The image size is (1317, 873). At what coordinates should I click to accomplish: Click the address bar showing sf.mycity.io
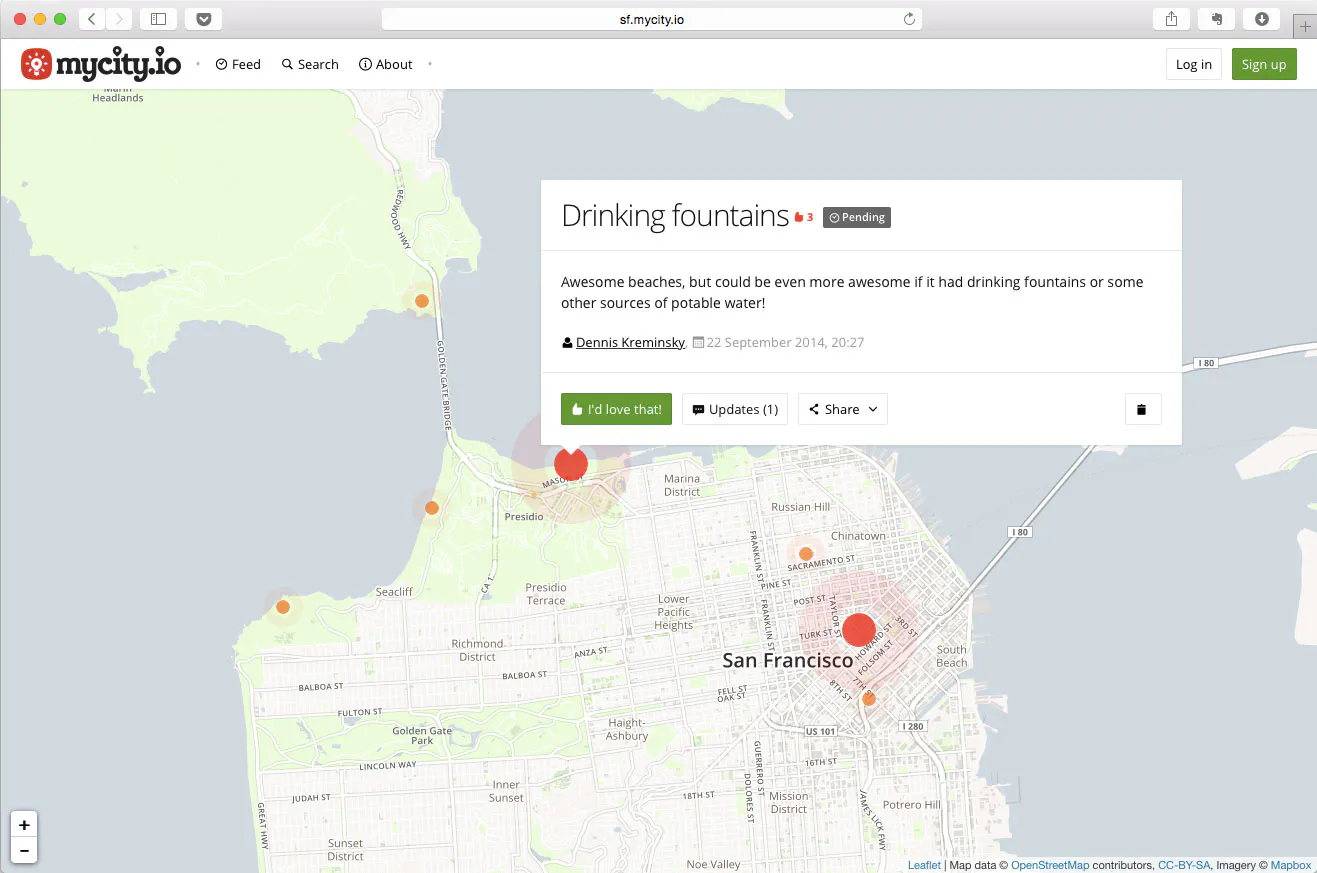tap(652, 19)
